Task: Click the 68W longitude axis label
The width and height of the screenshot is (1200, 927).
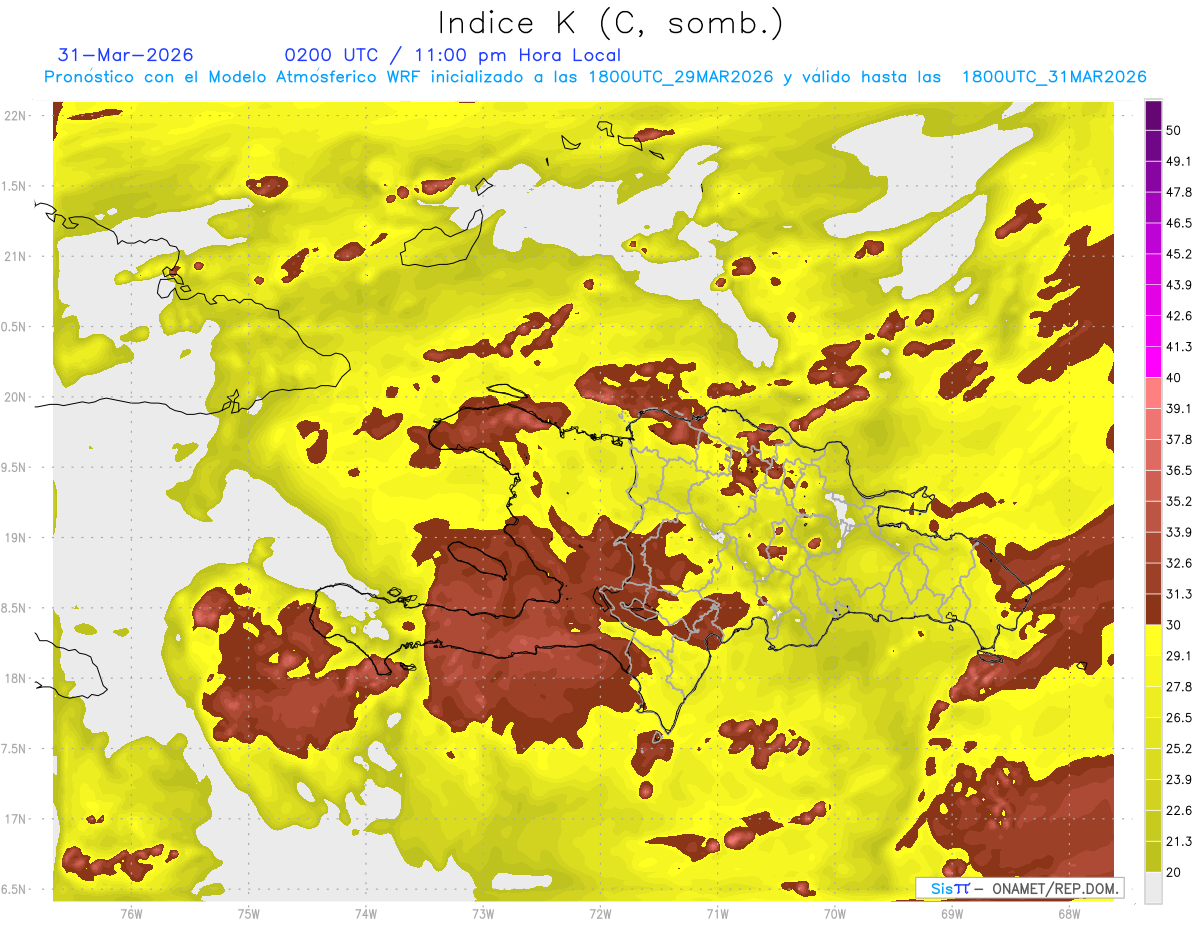Action: [x=1069, y=913]
